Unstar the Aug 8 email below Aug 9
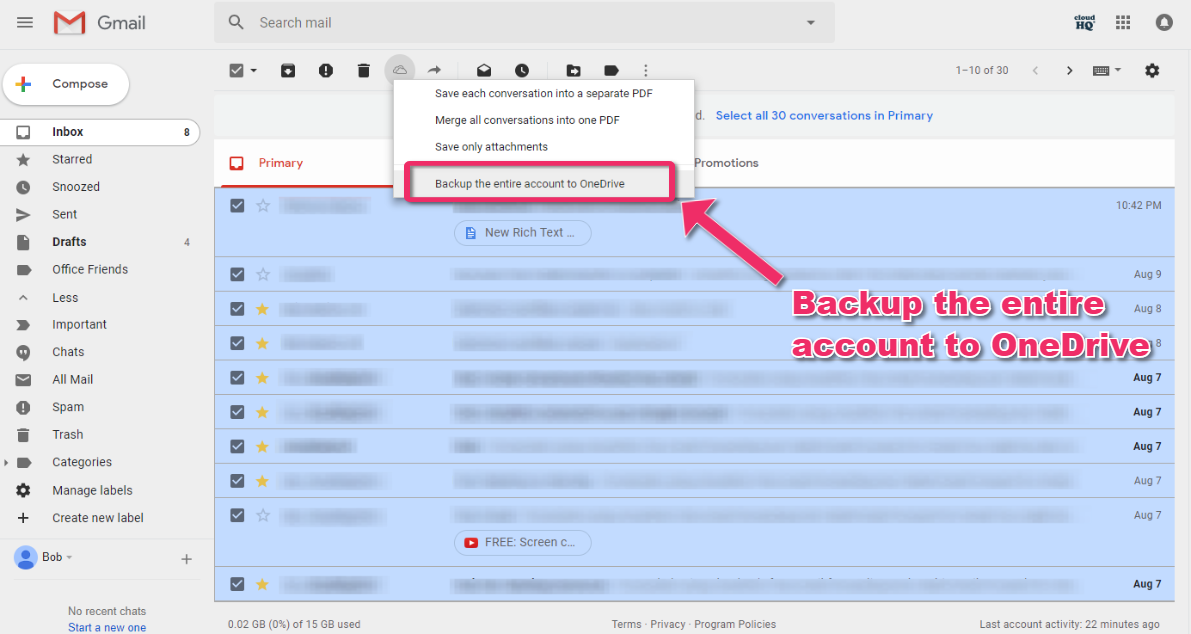 pyautogui.click(x=263, y=309)
